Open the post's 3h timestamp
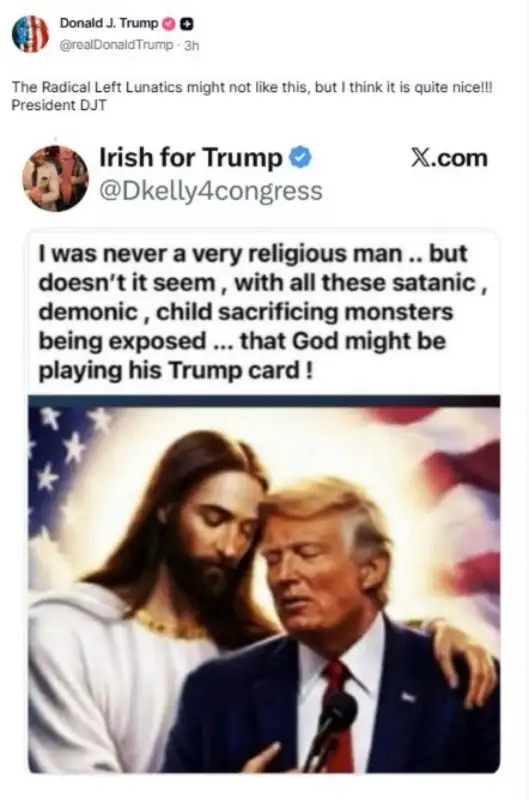 (191, 45)
